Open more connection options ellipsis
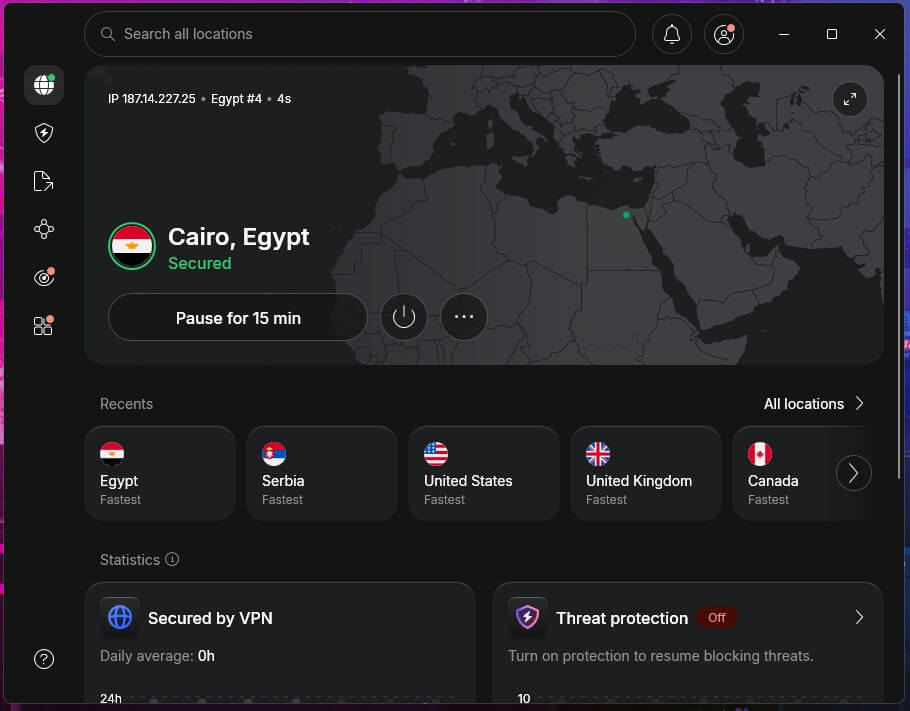The image size is (910, 711). (464, 317)
